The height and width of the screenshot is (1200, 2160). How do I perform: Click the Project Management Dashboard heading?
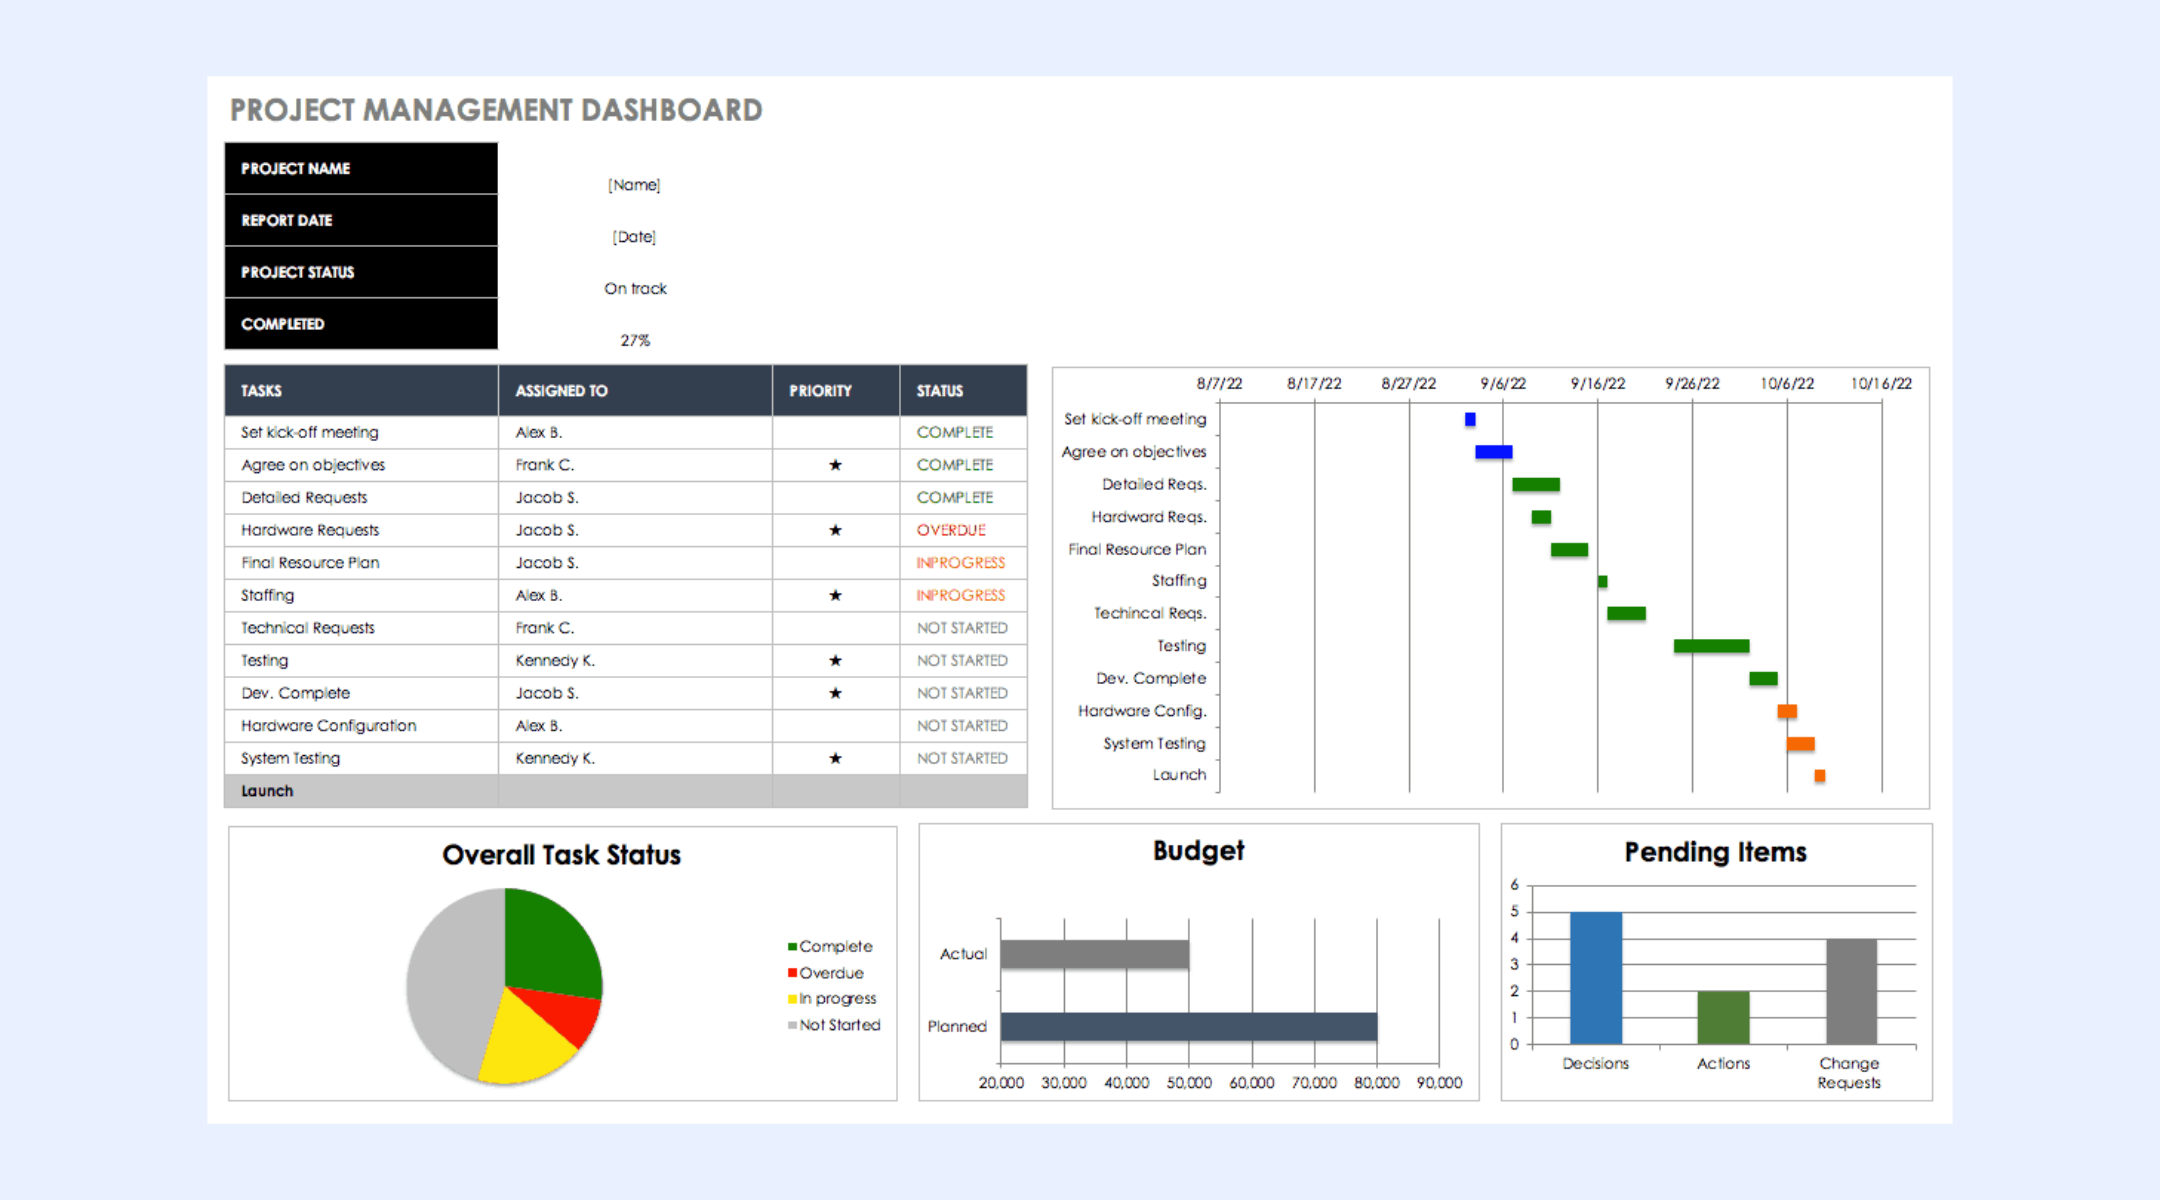496,110
